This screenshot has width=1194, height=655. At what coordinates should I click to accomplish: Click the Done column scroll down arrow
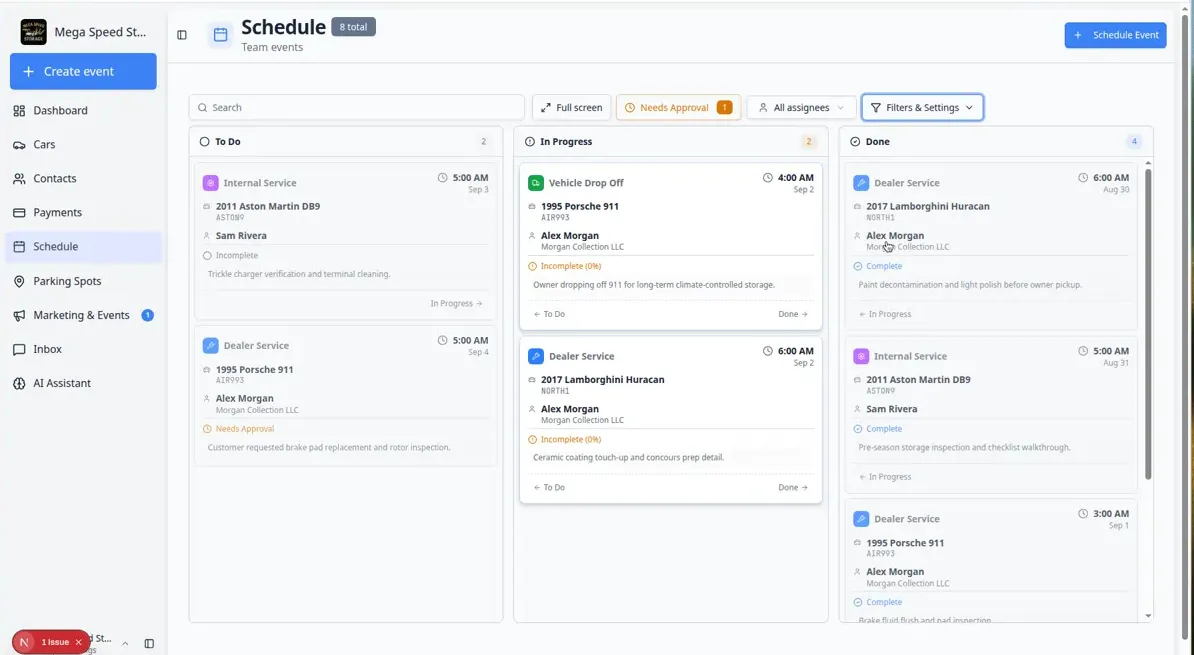point(1148,615)
